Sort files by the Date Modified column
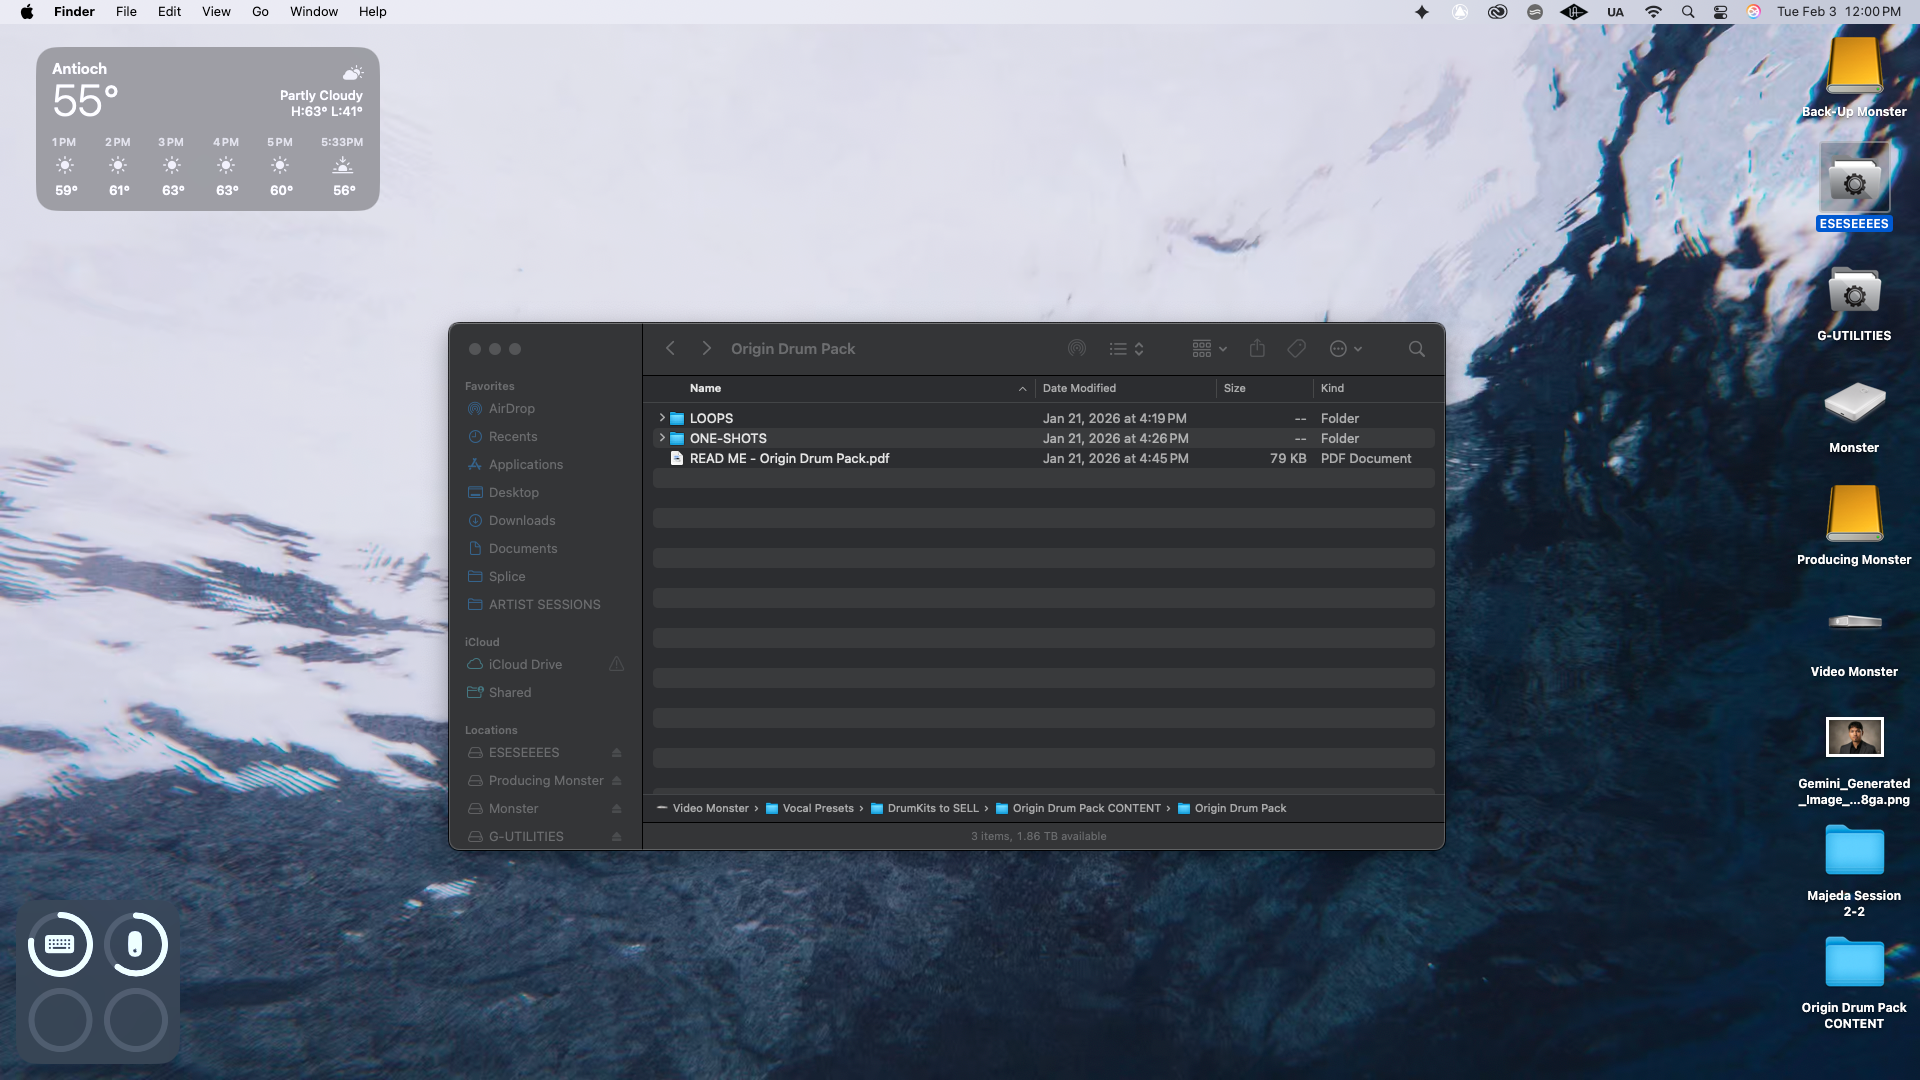 tap(1079, 388)
